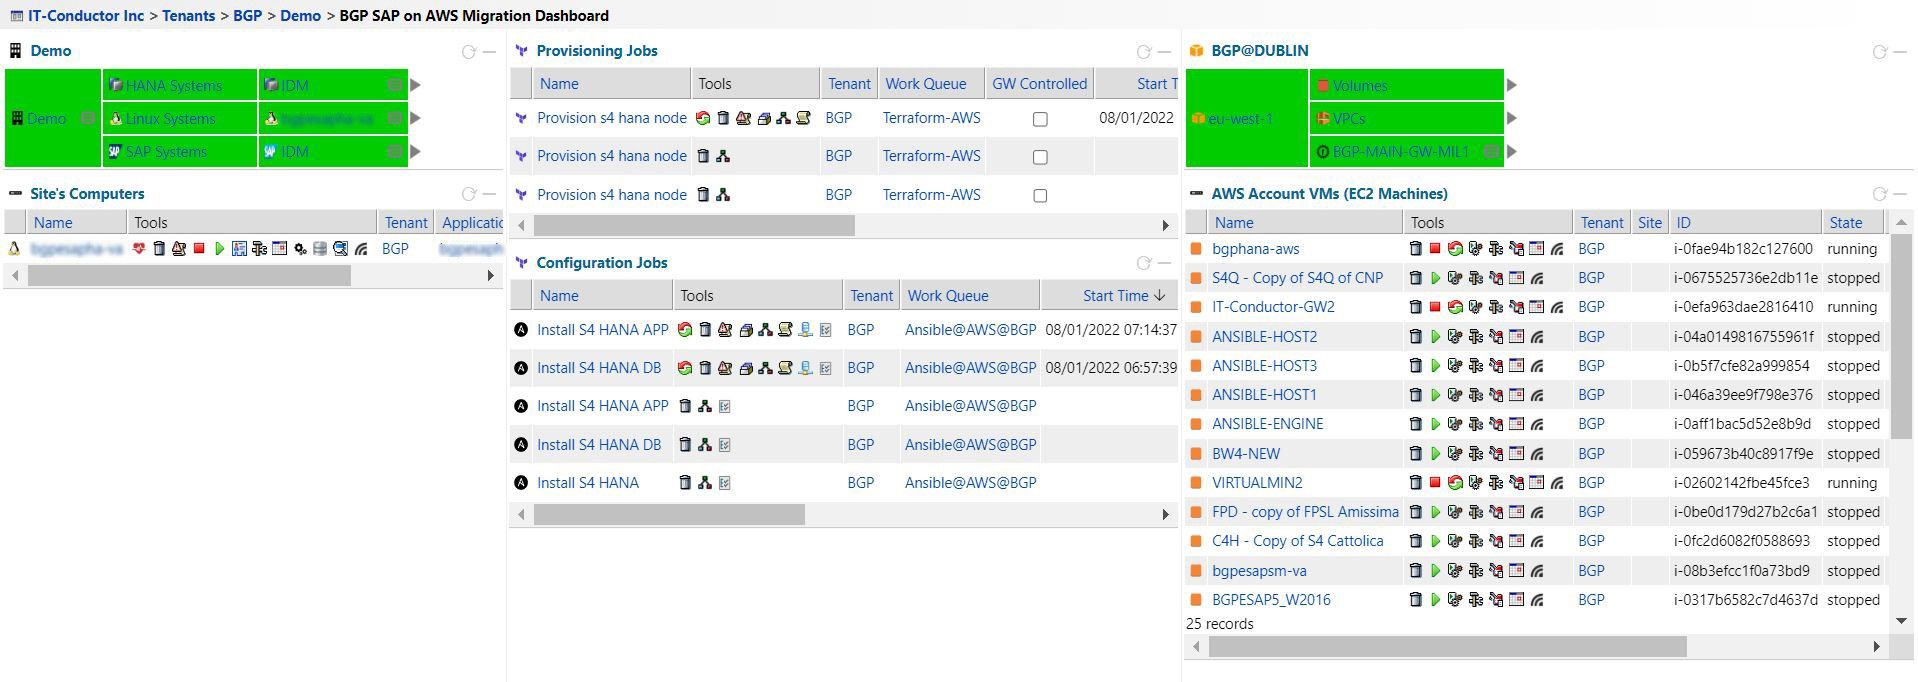1918x682 pixels.
Task: Expand the arrow next to BGP-MAIN-GW-MIL1
Action: pos(1512,152)
